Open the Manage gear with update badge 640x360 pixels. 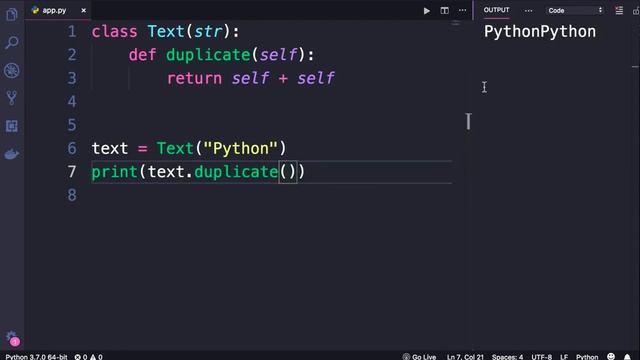(x=12, y=338)
